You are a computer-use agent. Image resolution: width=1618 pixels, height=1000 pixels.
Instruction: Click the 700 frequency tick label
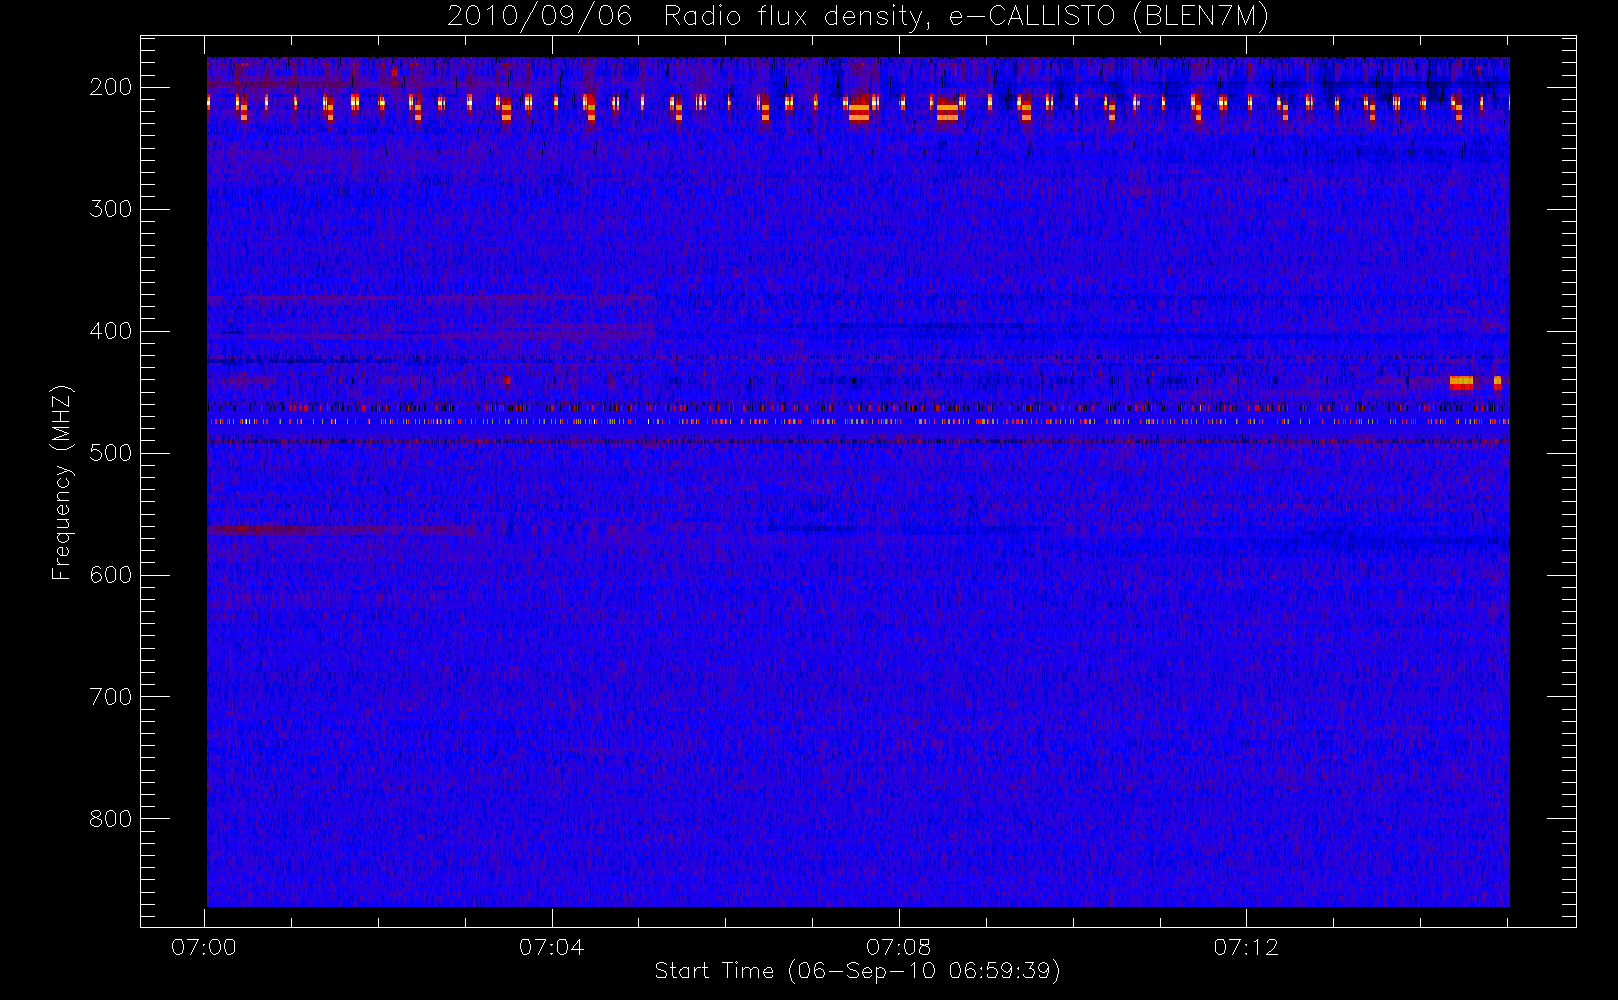click(x=111, y=697)
